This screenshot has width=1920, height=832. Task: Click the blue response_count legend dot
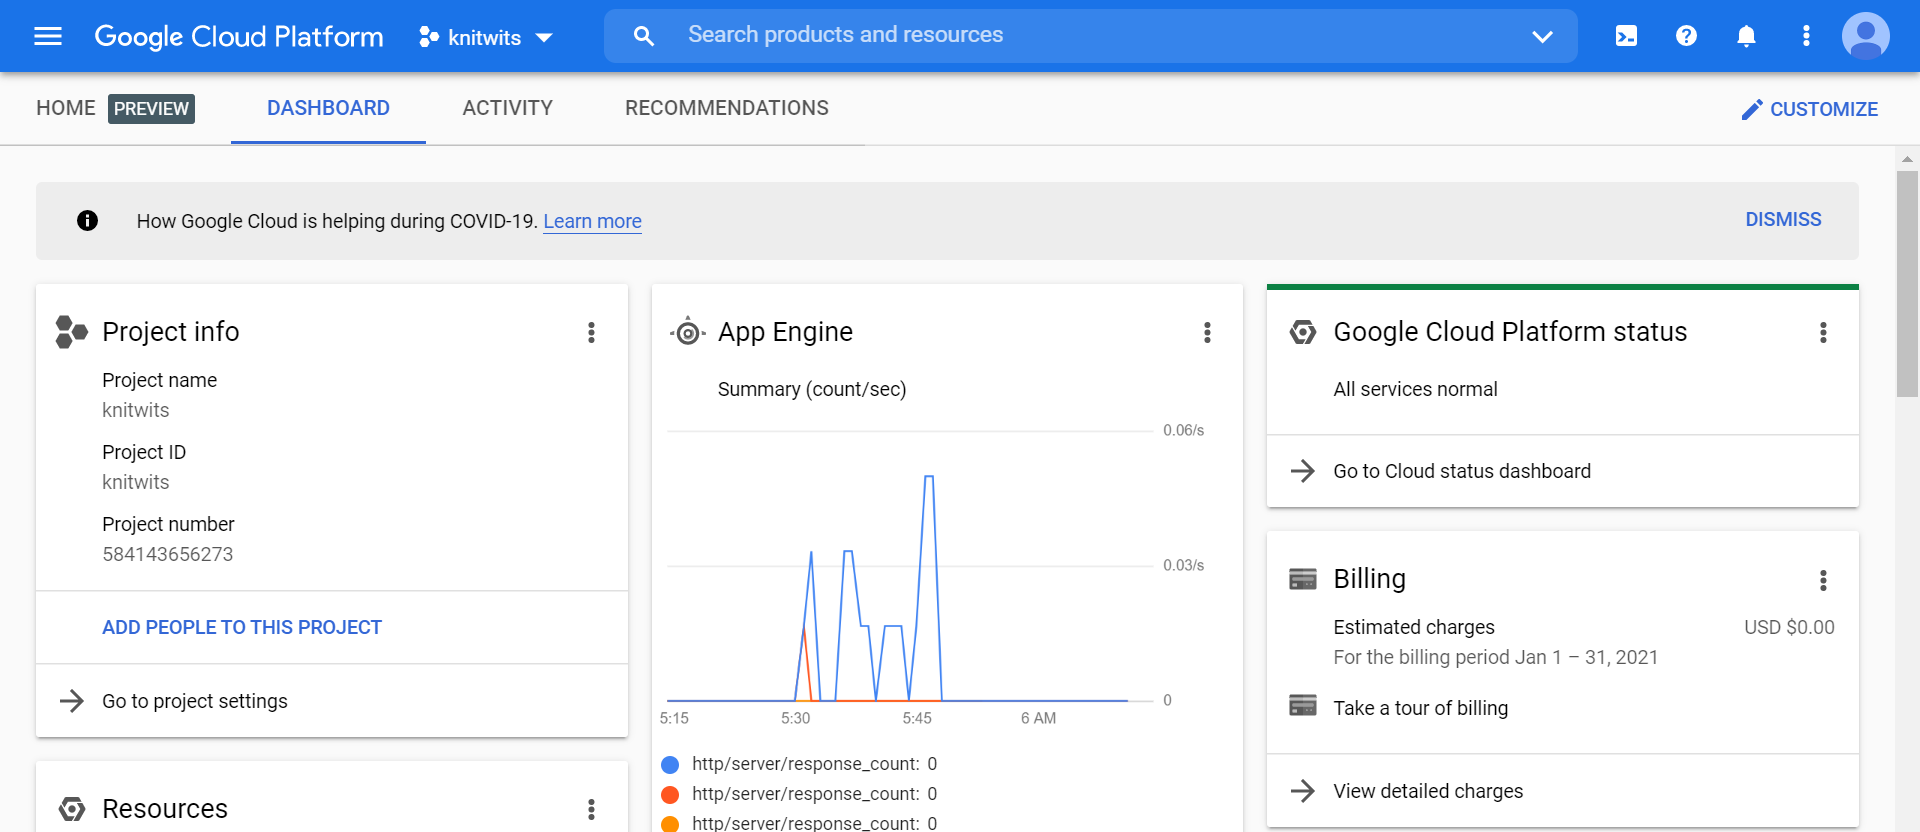(670, 764)
